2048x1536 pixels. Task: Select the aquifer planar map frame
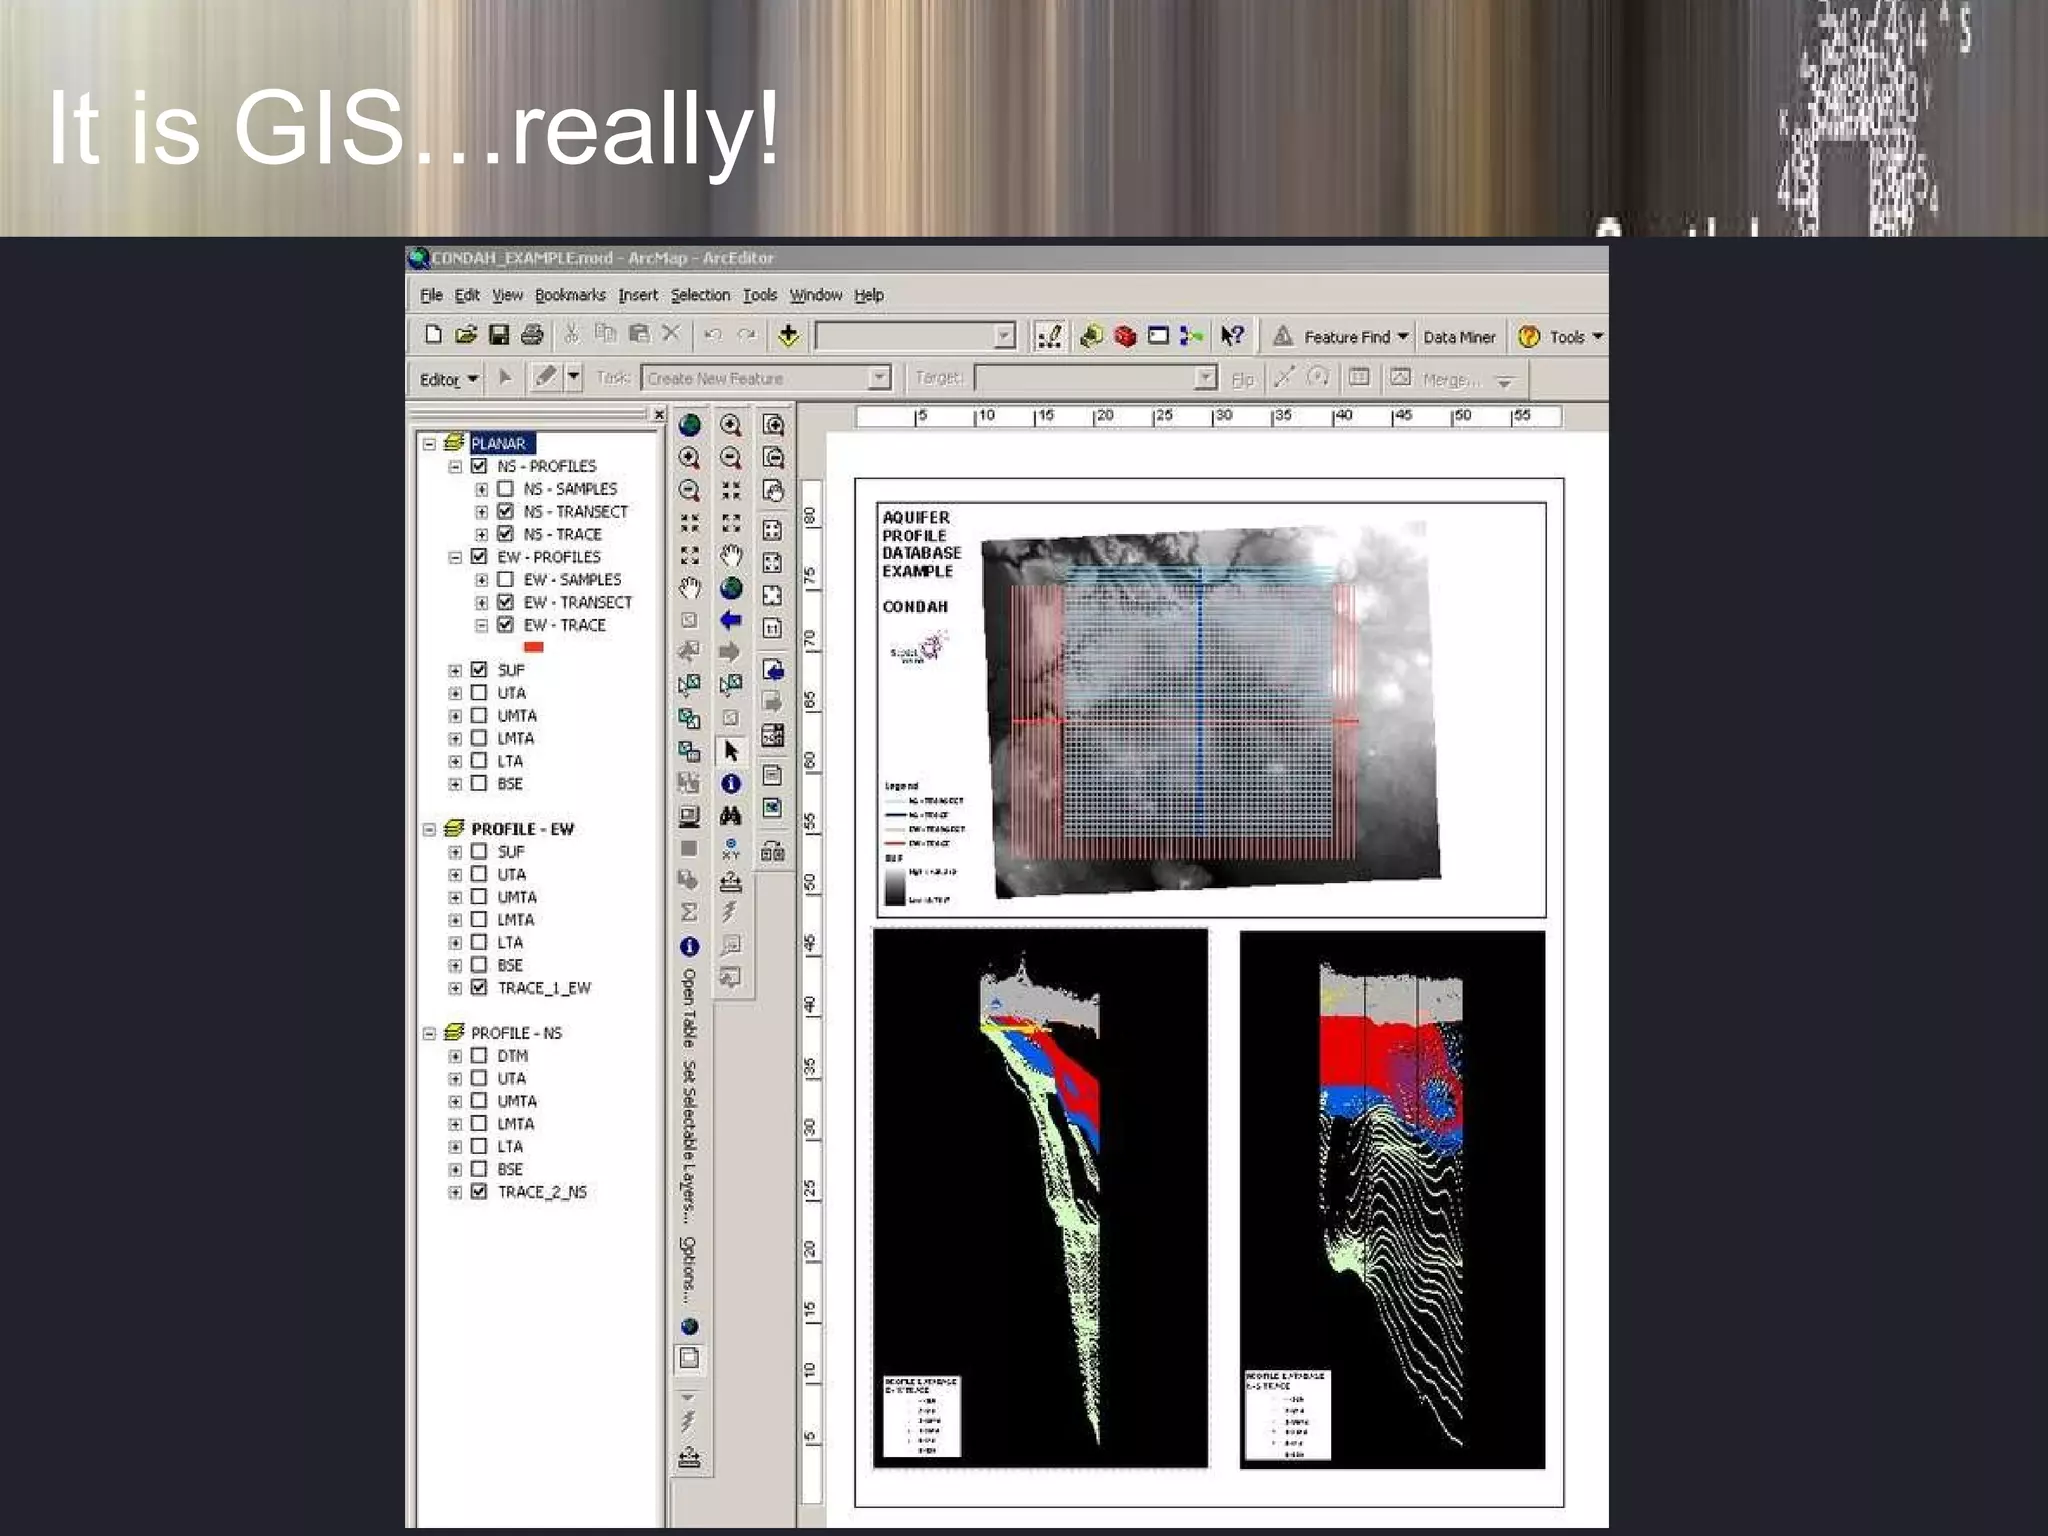point(1211,709)
